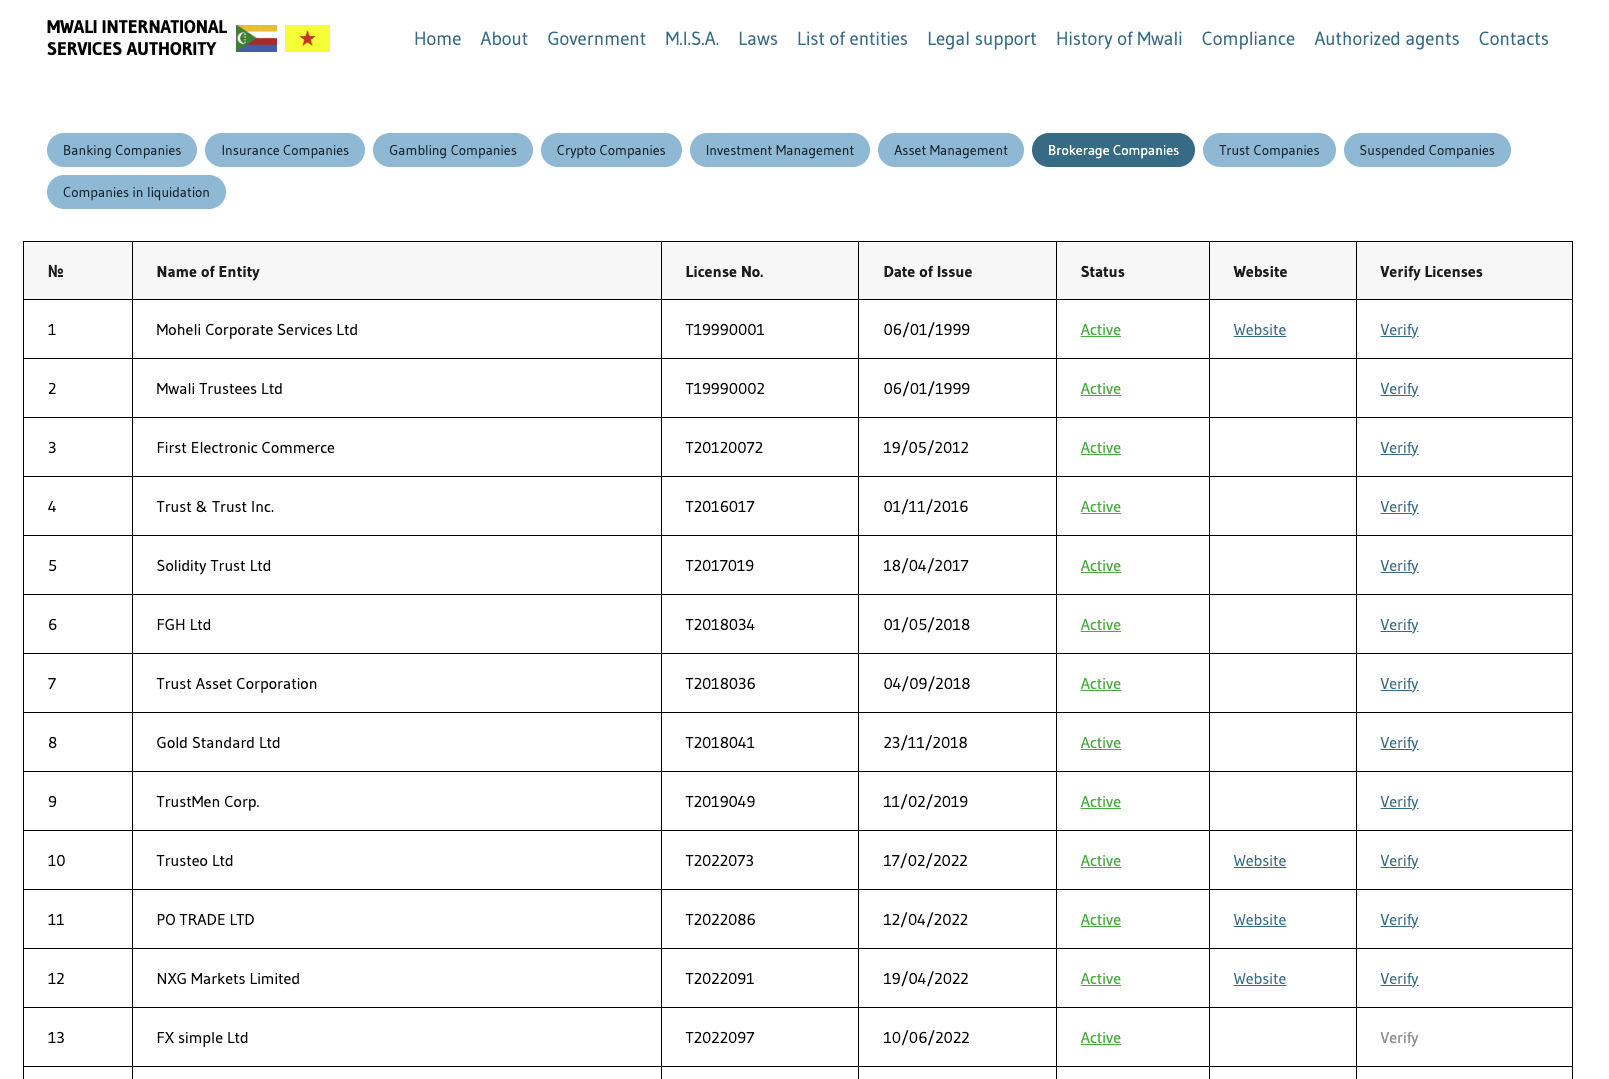1609x1079 pixels.
Task: Click Active status for PO TRADE LTD
Action: point(1100,920)
